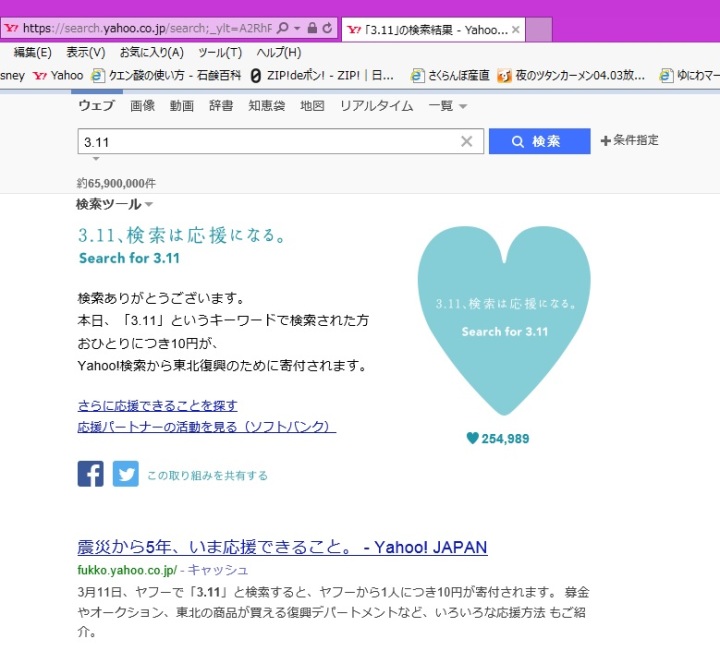Click the Facebook share icon
Viewport: 720px width, 651px height.
[91, 474]
